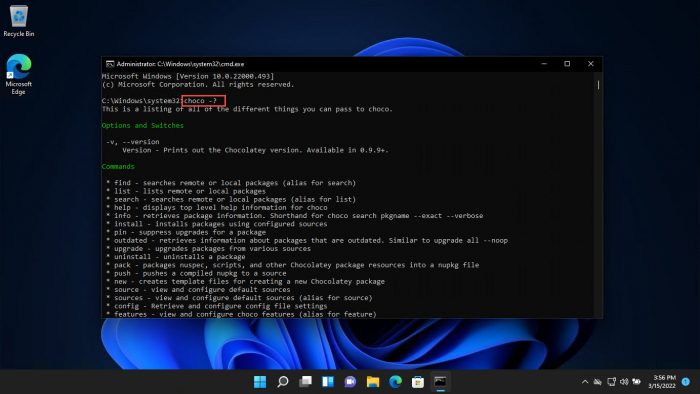Image resolution: width=700 pixels, height=394 pixels.
Task: Click the 'push - pushes a compiled nupkg' line
Action: tap(196, 273)
